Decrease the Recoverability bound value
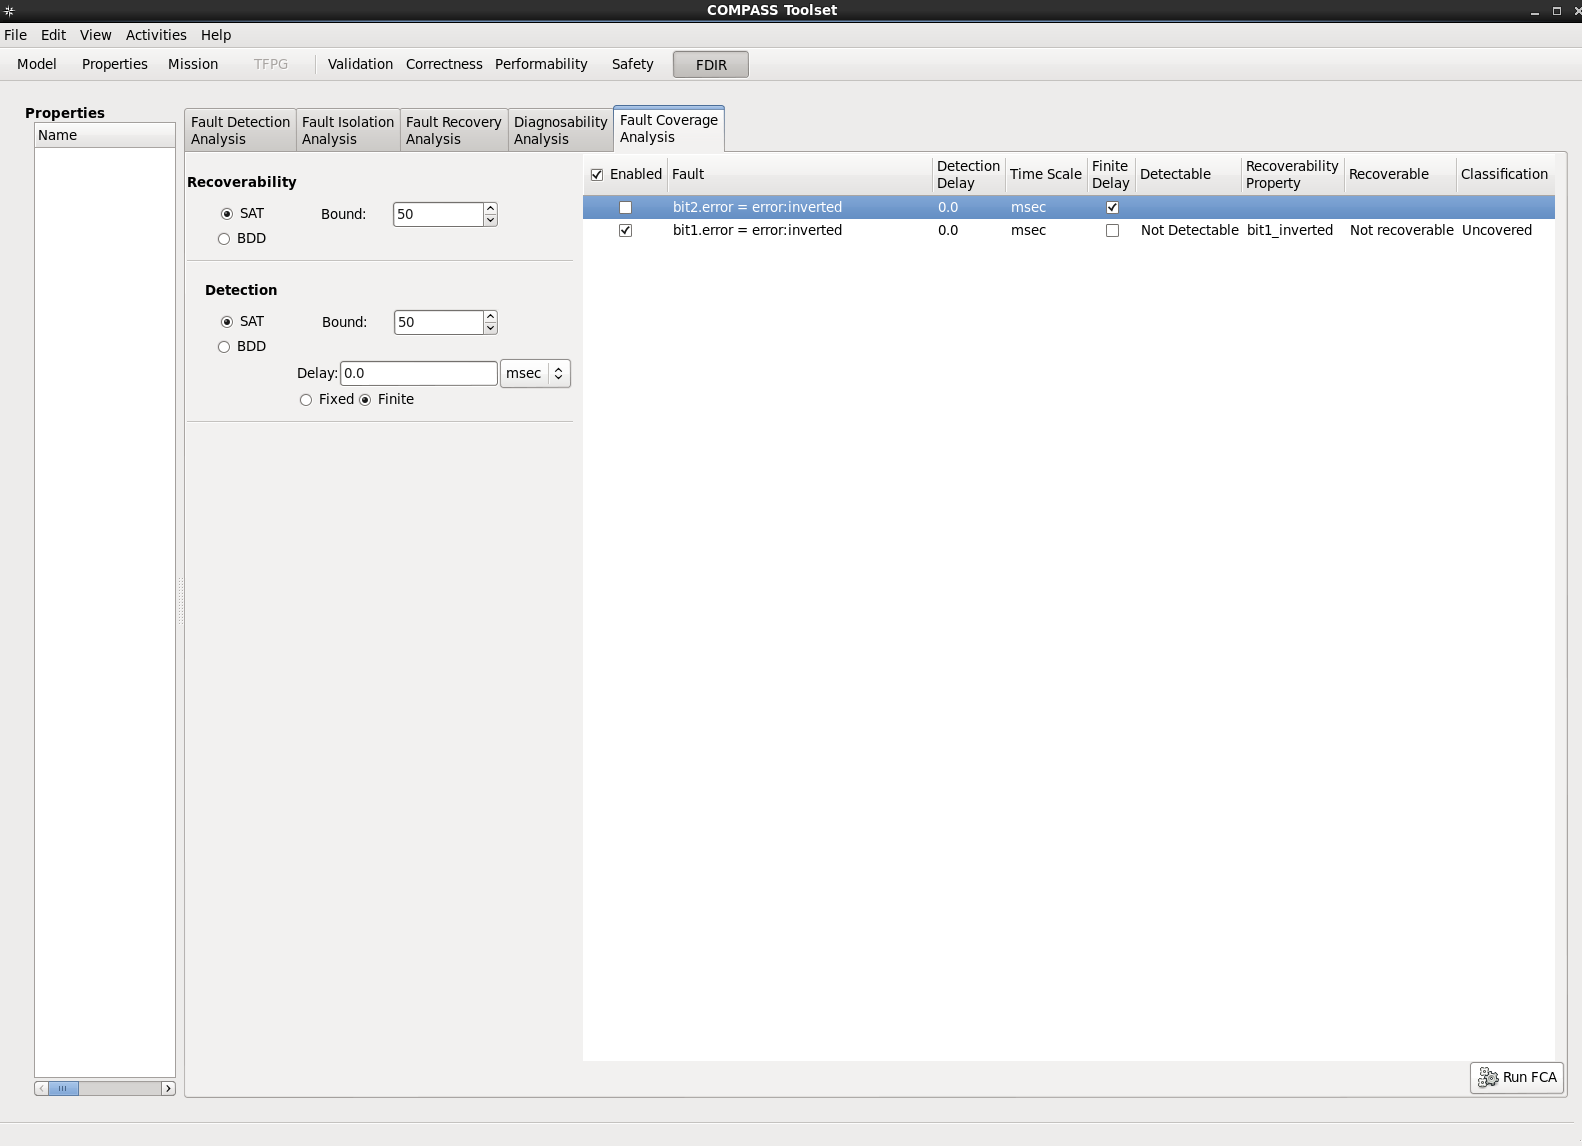Screen dimensions: 1582x1146 tap(490, 220)
